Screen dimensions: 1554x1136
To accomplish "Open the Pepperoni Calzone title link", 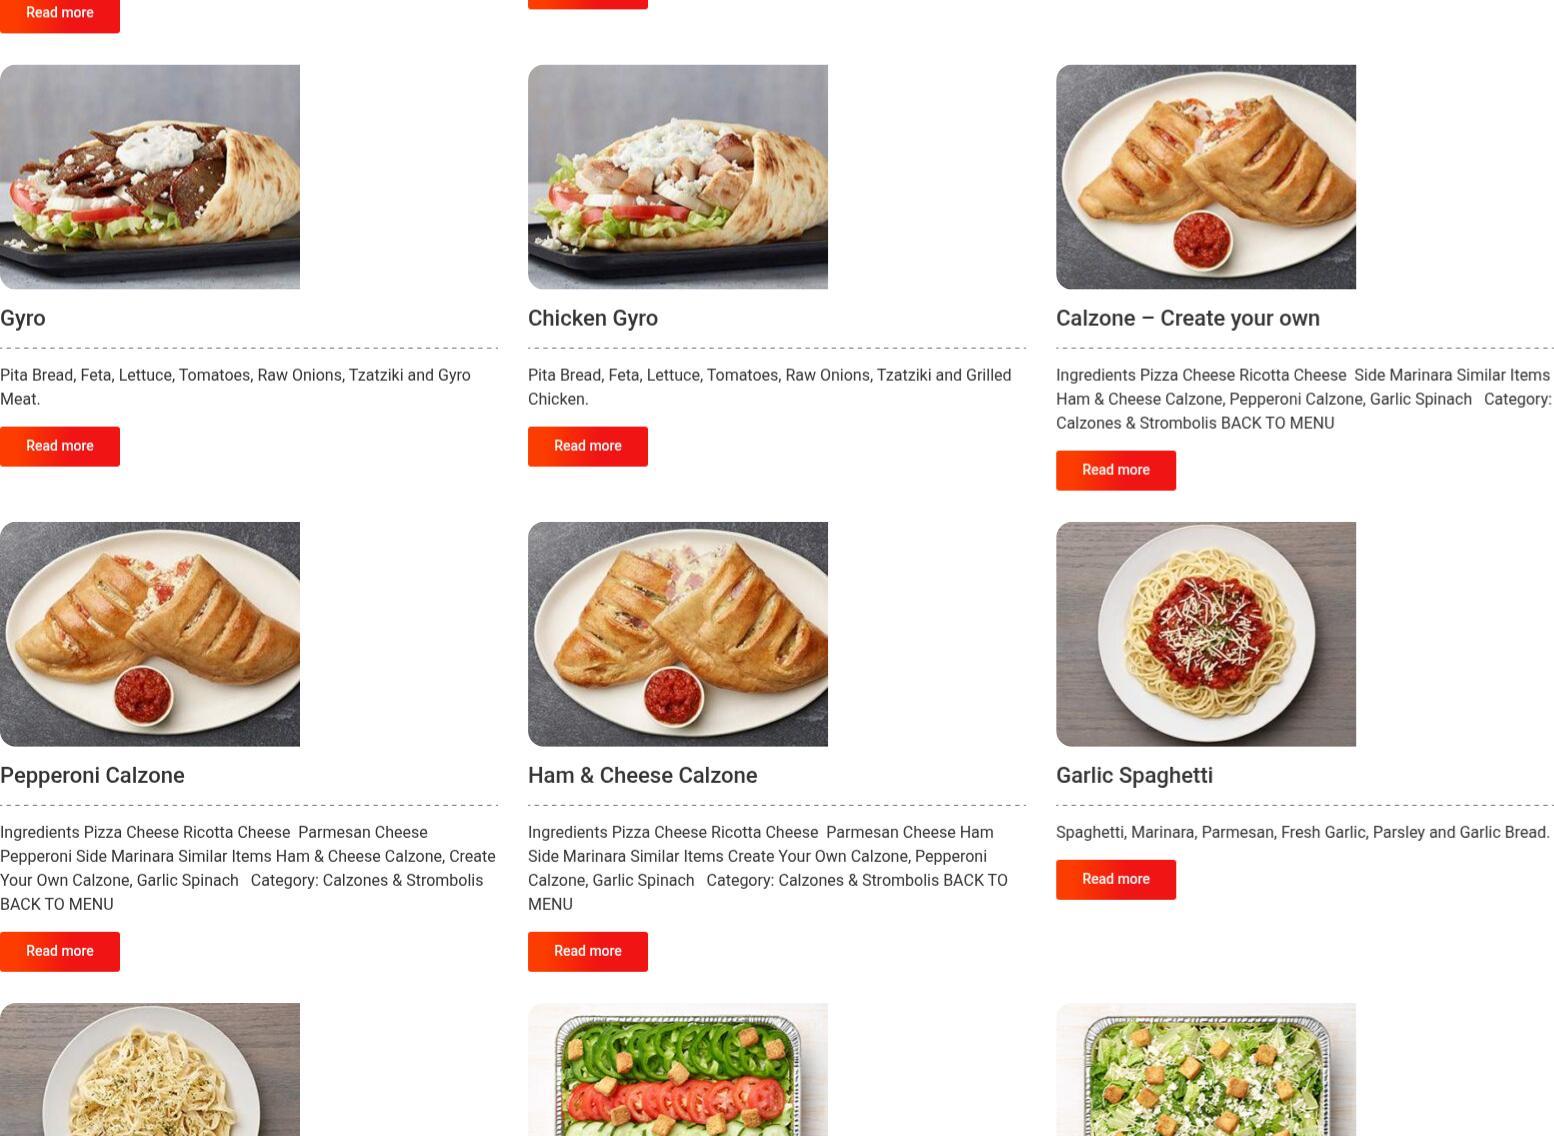I will [x=92, y=775].
